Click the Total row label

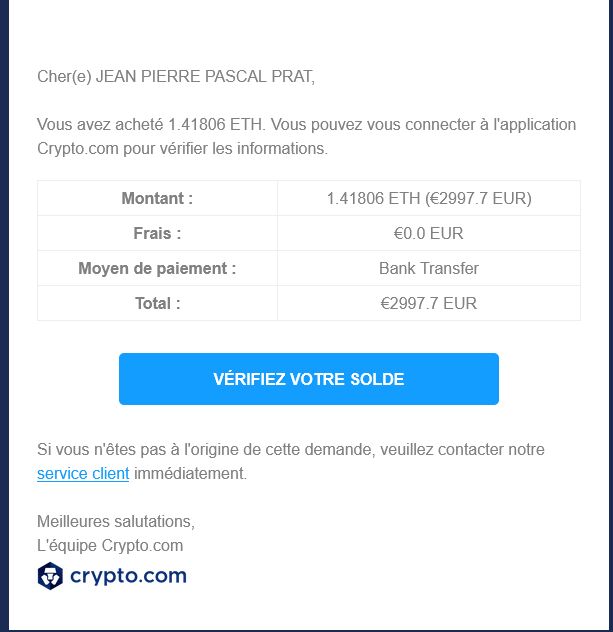(x=157, y=303)
